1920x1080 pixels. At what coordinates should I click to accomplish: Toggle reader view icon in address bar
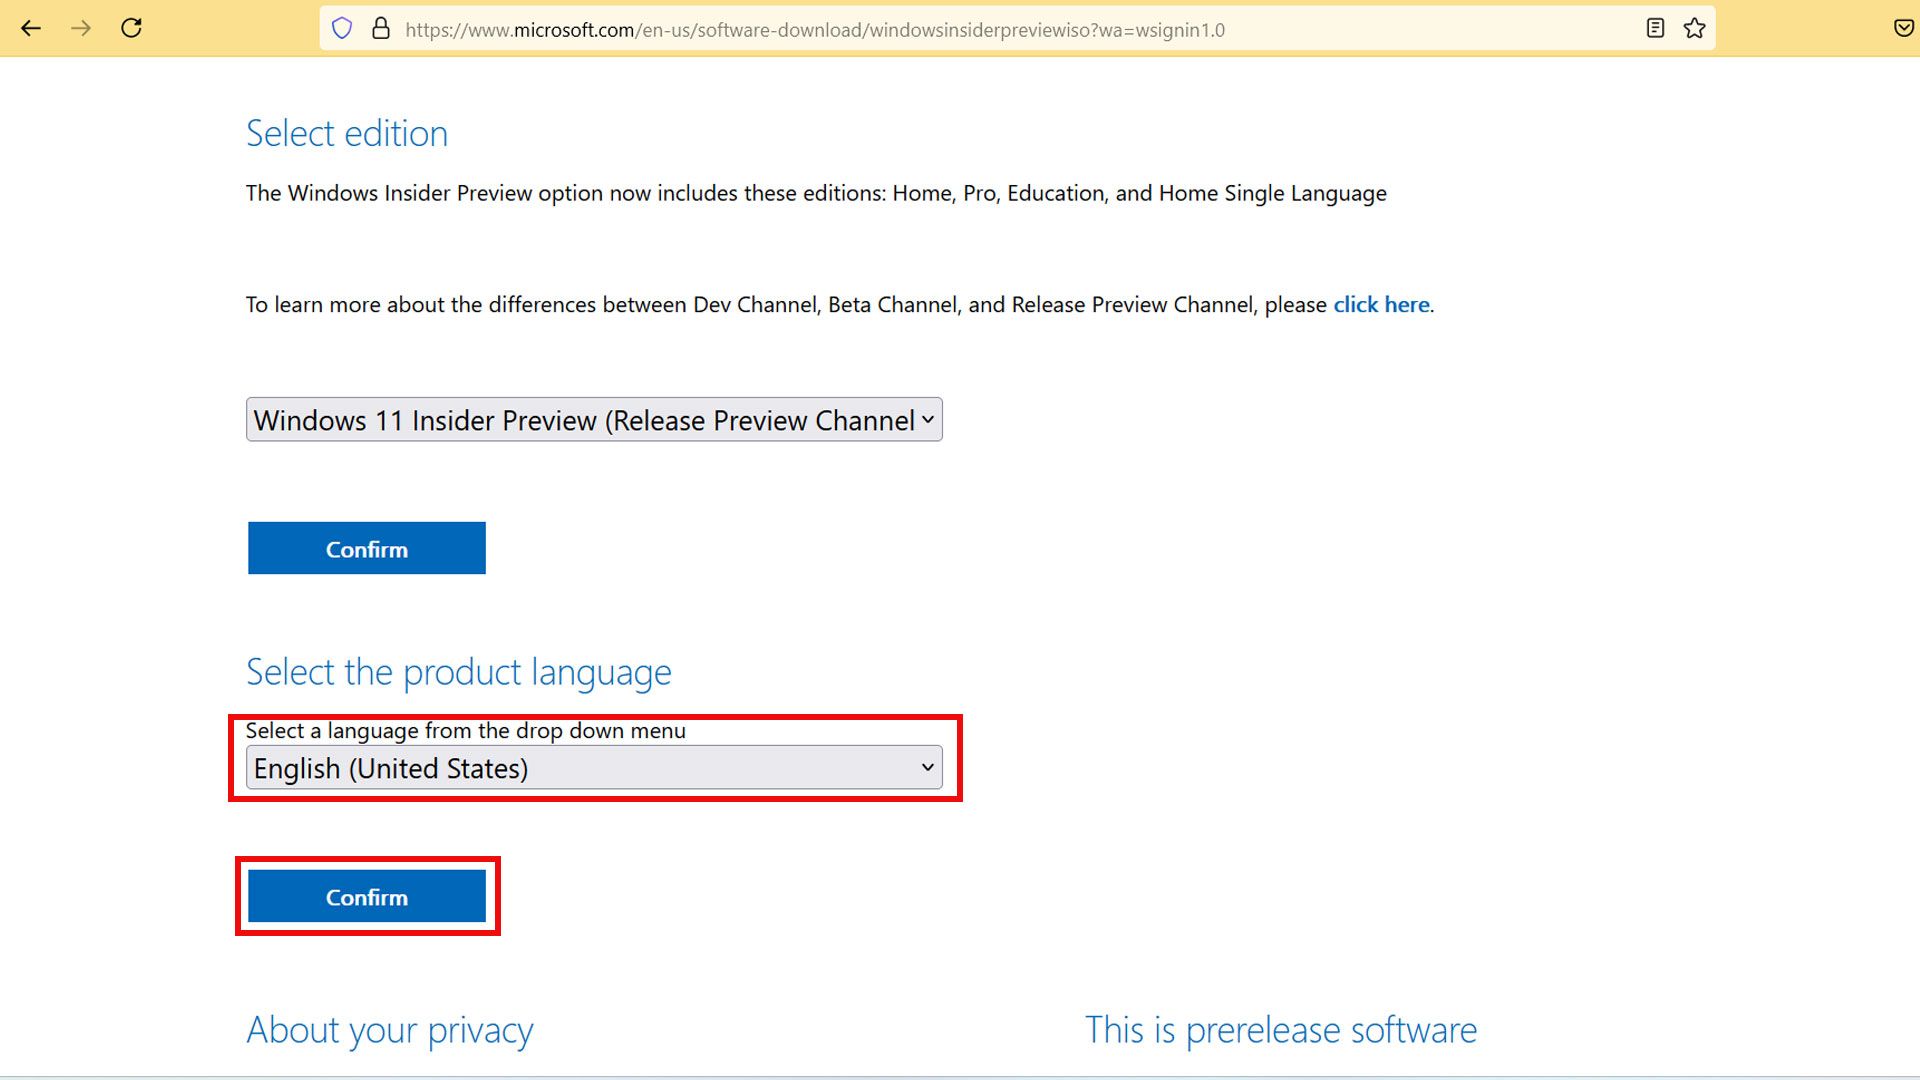coord(1655,29)
